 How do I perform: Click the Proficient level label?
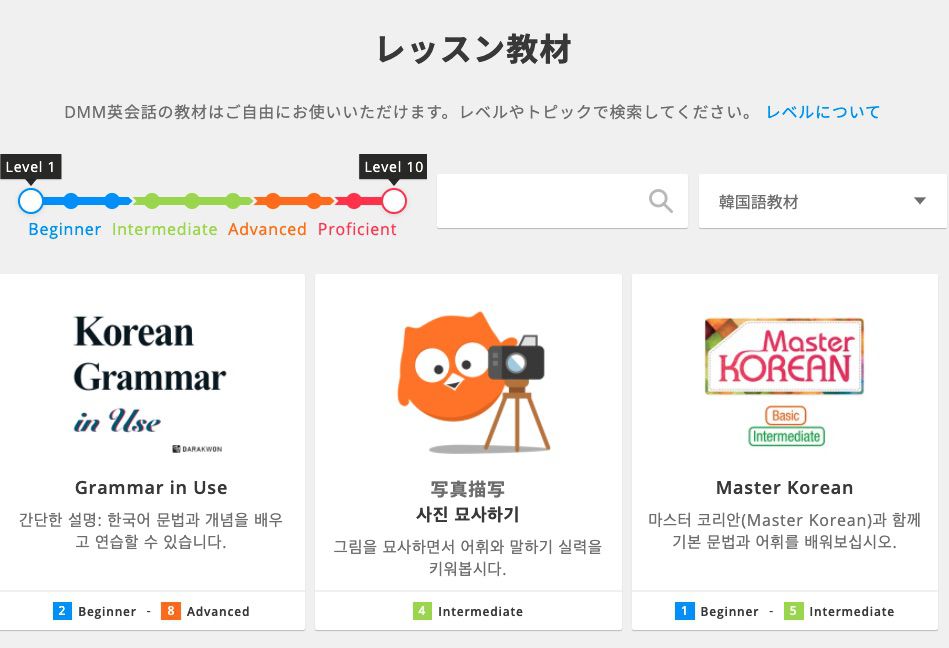[x=357, y=229]
